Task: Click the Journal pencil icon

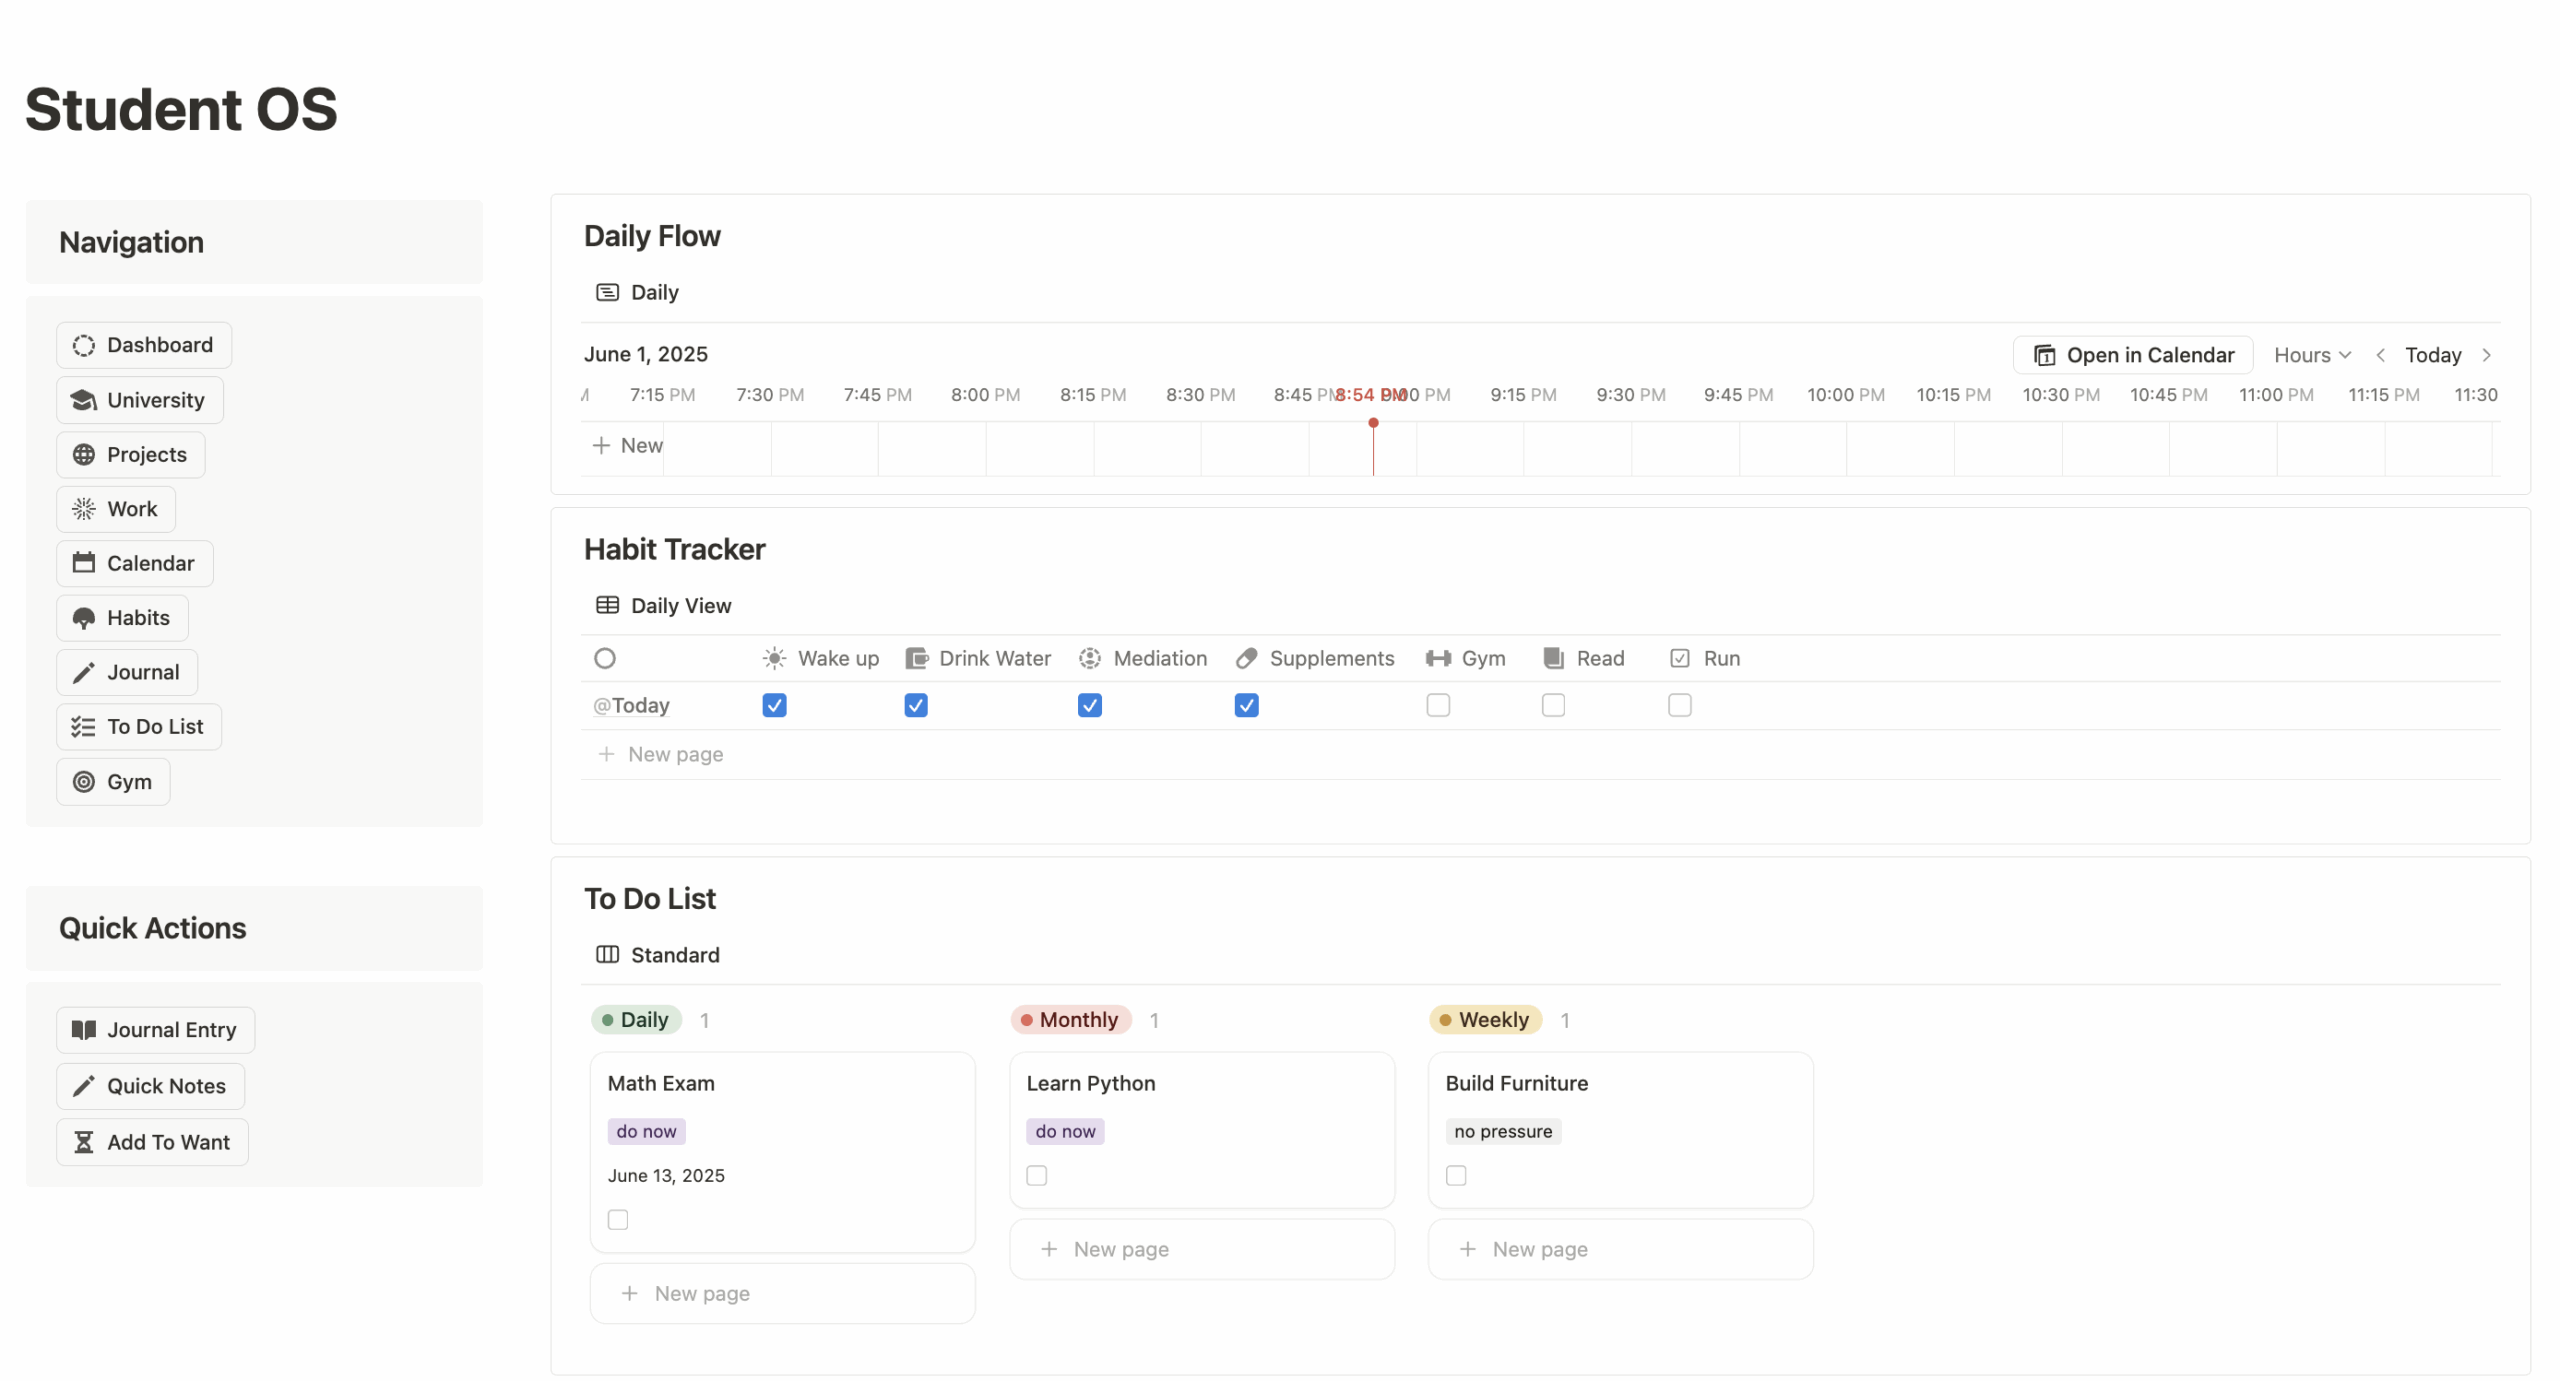Action: point(84,673)
